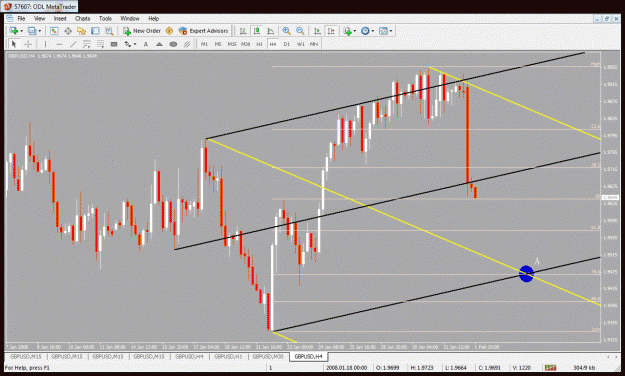Open the Profiles tool
Viewport: 625px width, 376px height.
[x=32, y=31]
